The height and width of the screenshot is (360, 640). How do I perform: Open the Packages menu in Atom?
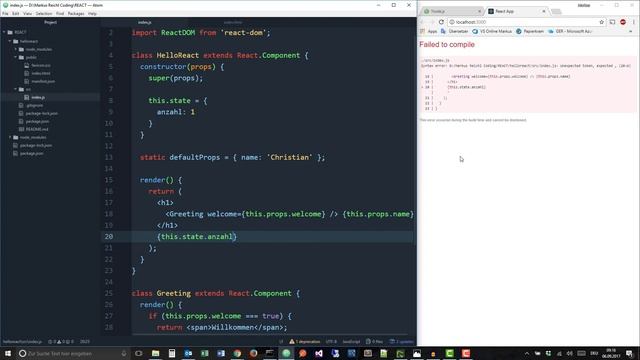[76, 13]
